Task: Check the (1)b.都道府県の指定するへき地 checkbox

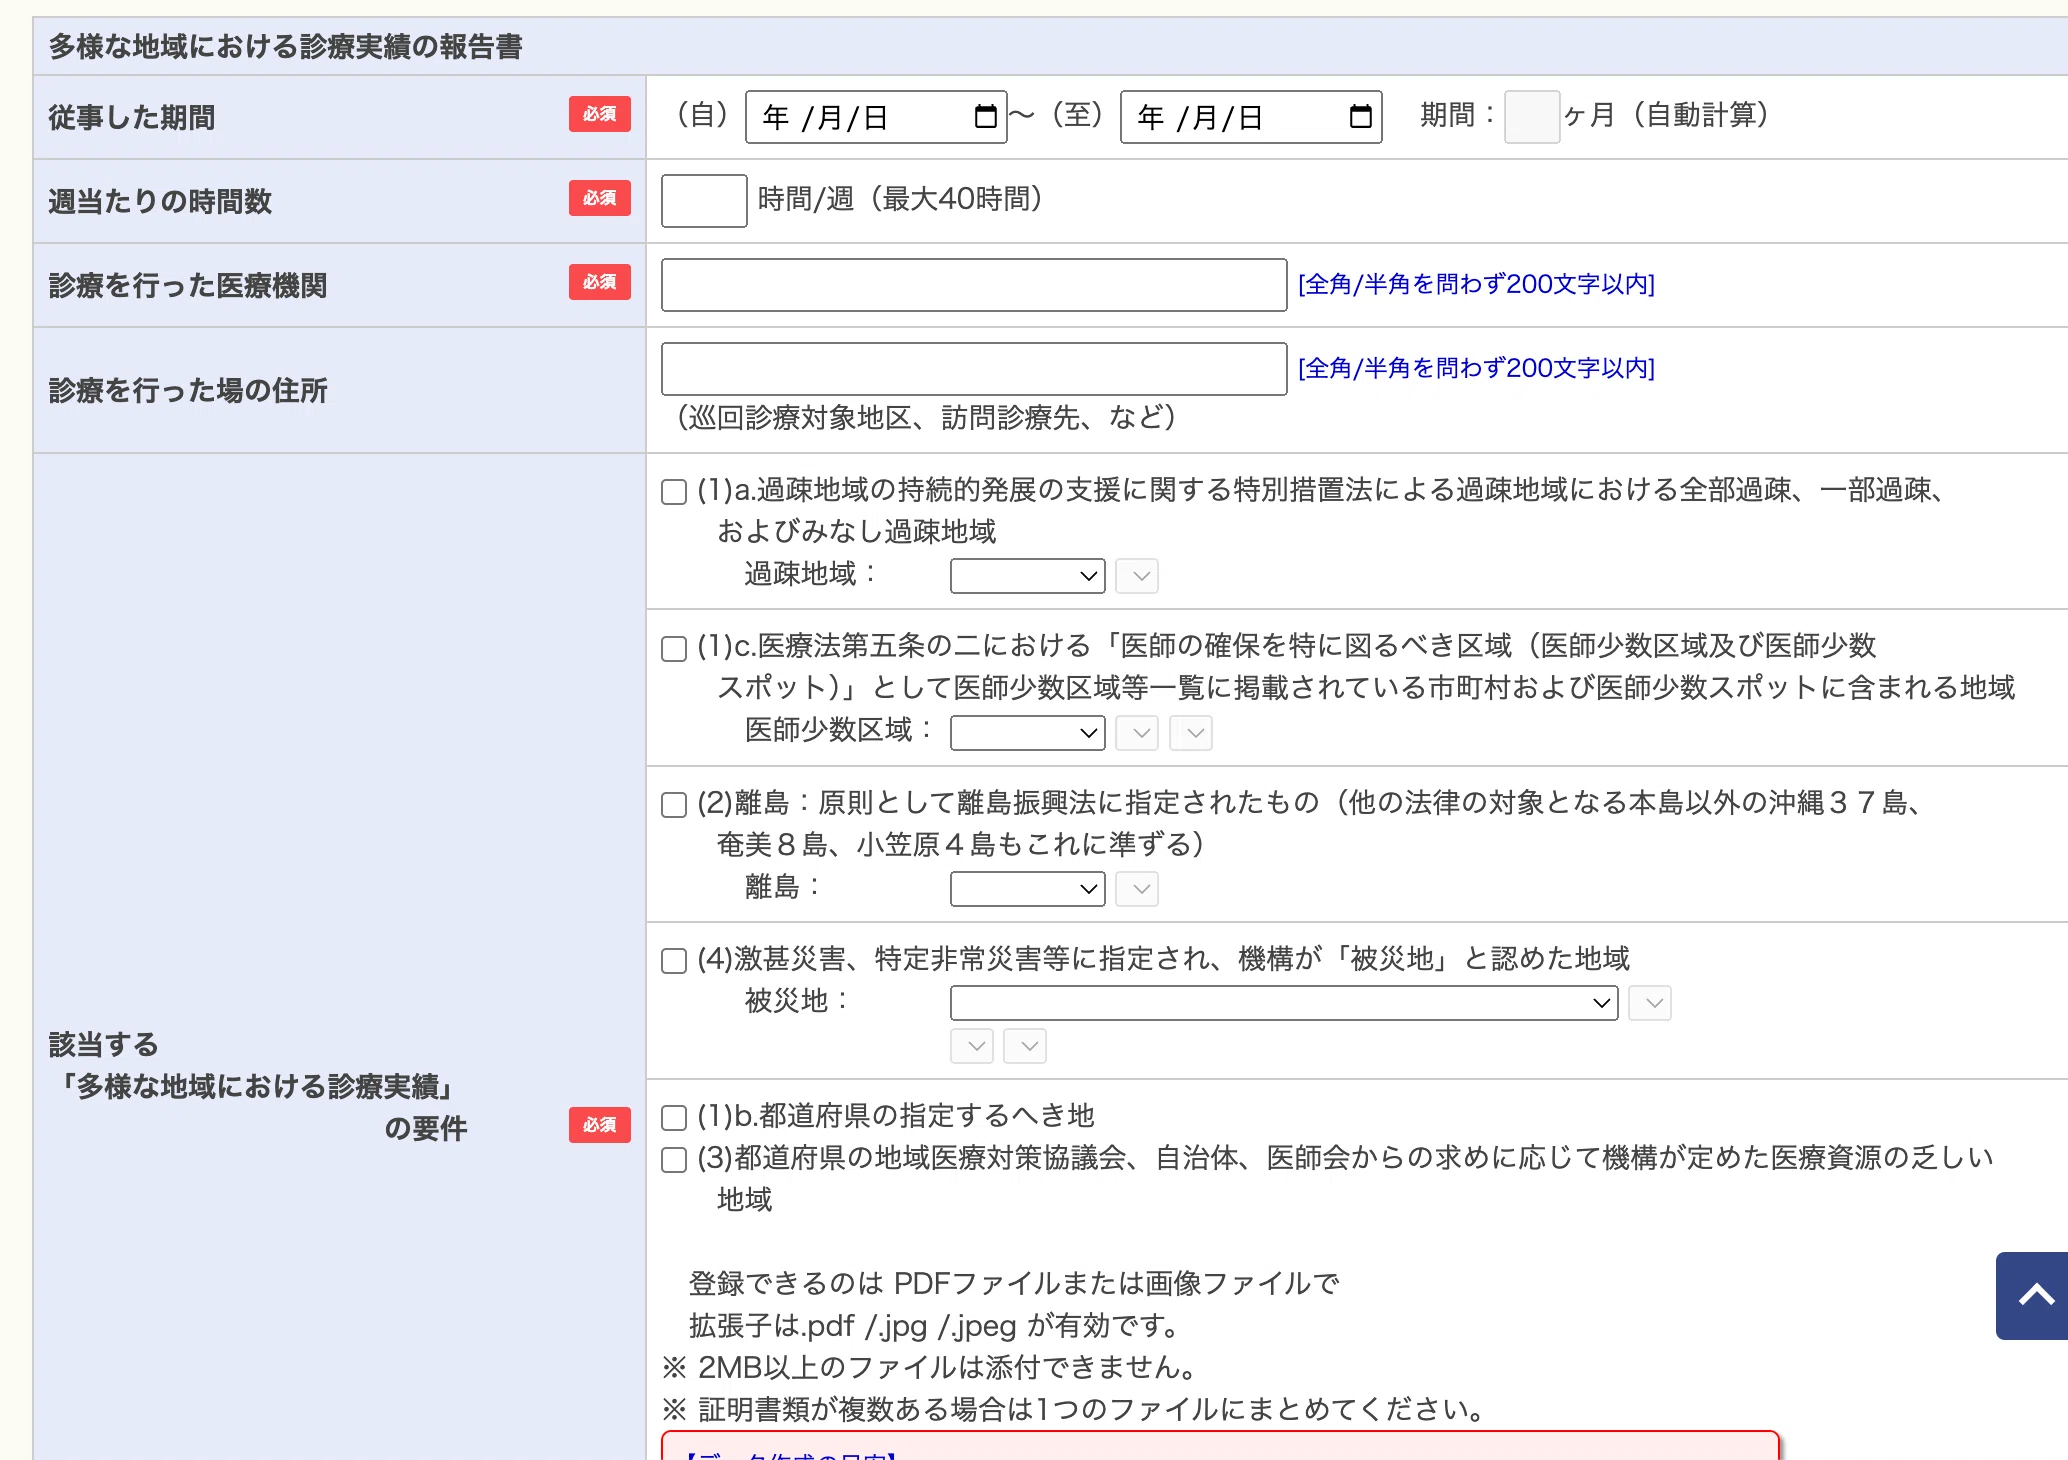Action: [x=674, y=1117]
